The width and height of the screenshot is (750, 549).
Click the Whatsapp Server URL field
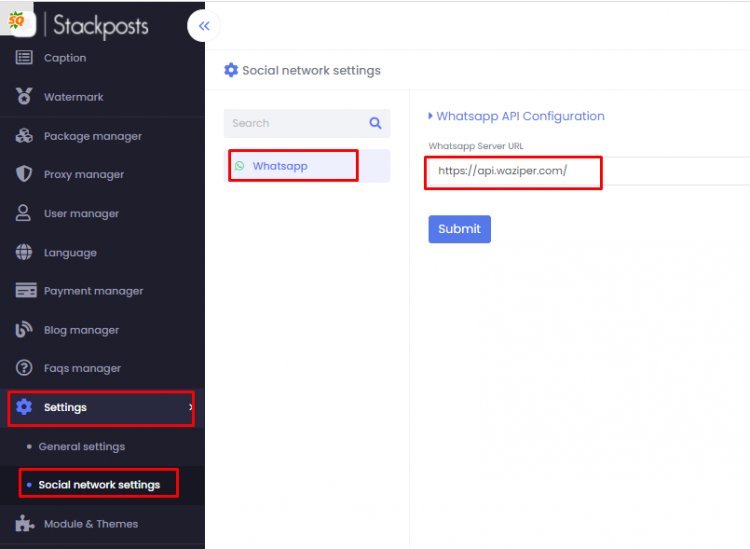click(588, 171)
